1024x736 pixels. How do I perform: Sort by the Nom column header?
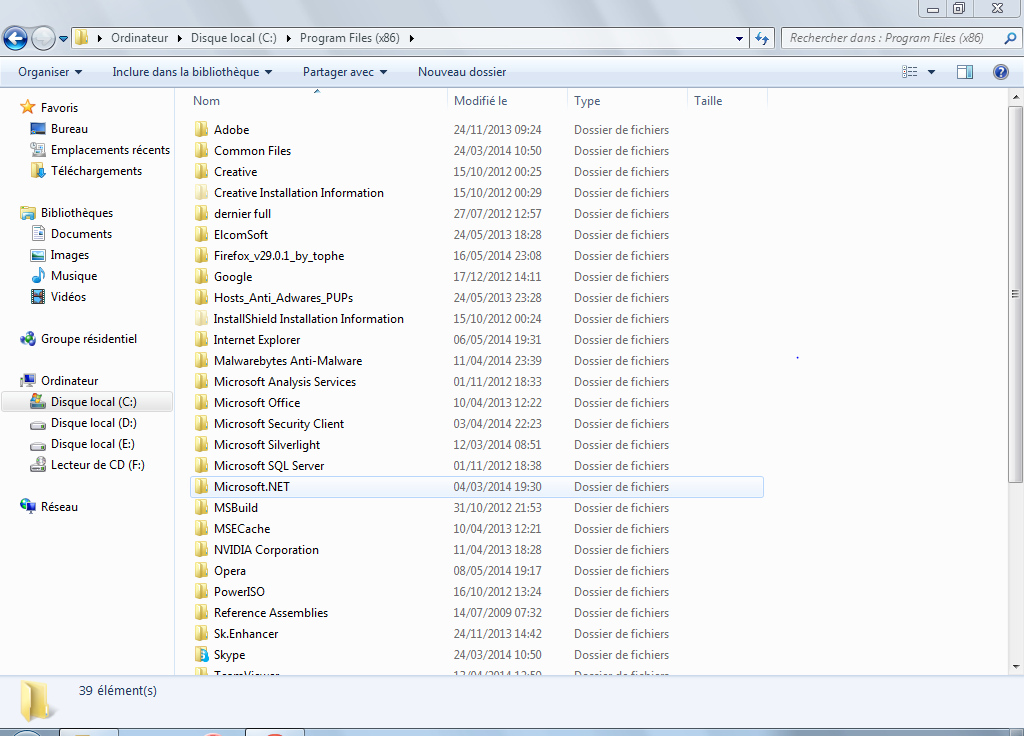pyautogui.click(x=318, y=101)
